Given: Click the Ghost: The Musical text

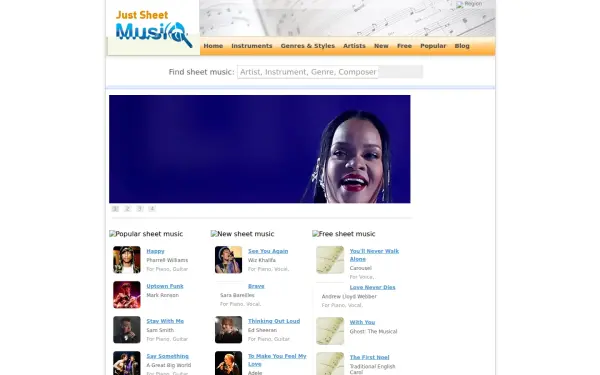Looking at the screenshot, I should [373, 331].
